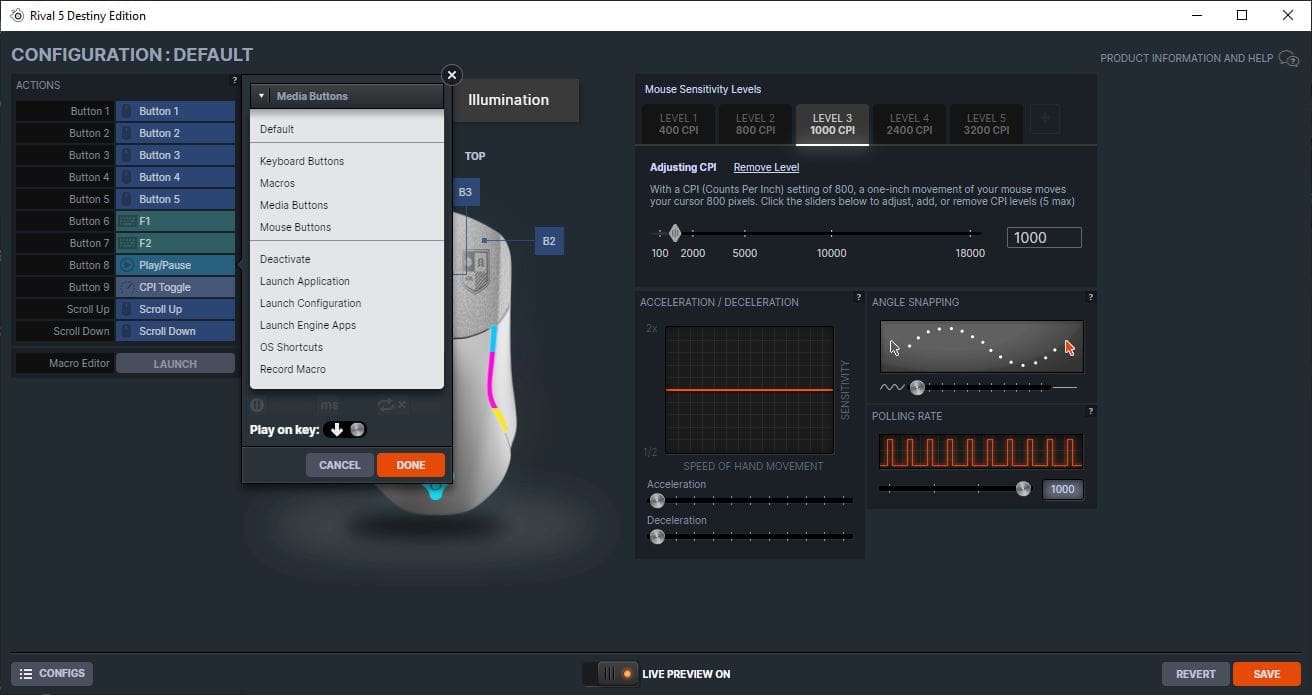Select the Level 3 1000 CPI tab
This screenshot has height=695, width=1312.
click(832, 124)
